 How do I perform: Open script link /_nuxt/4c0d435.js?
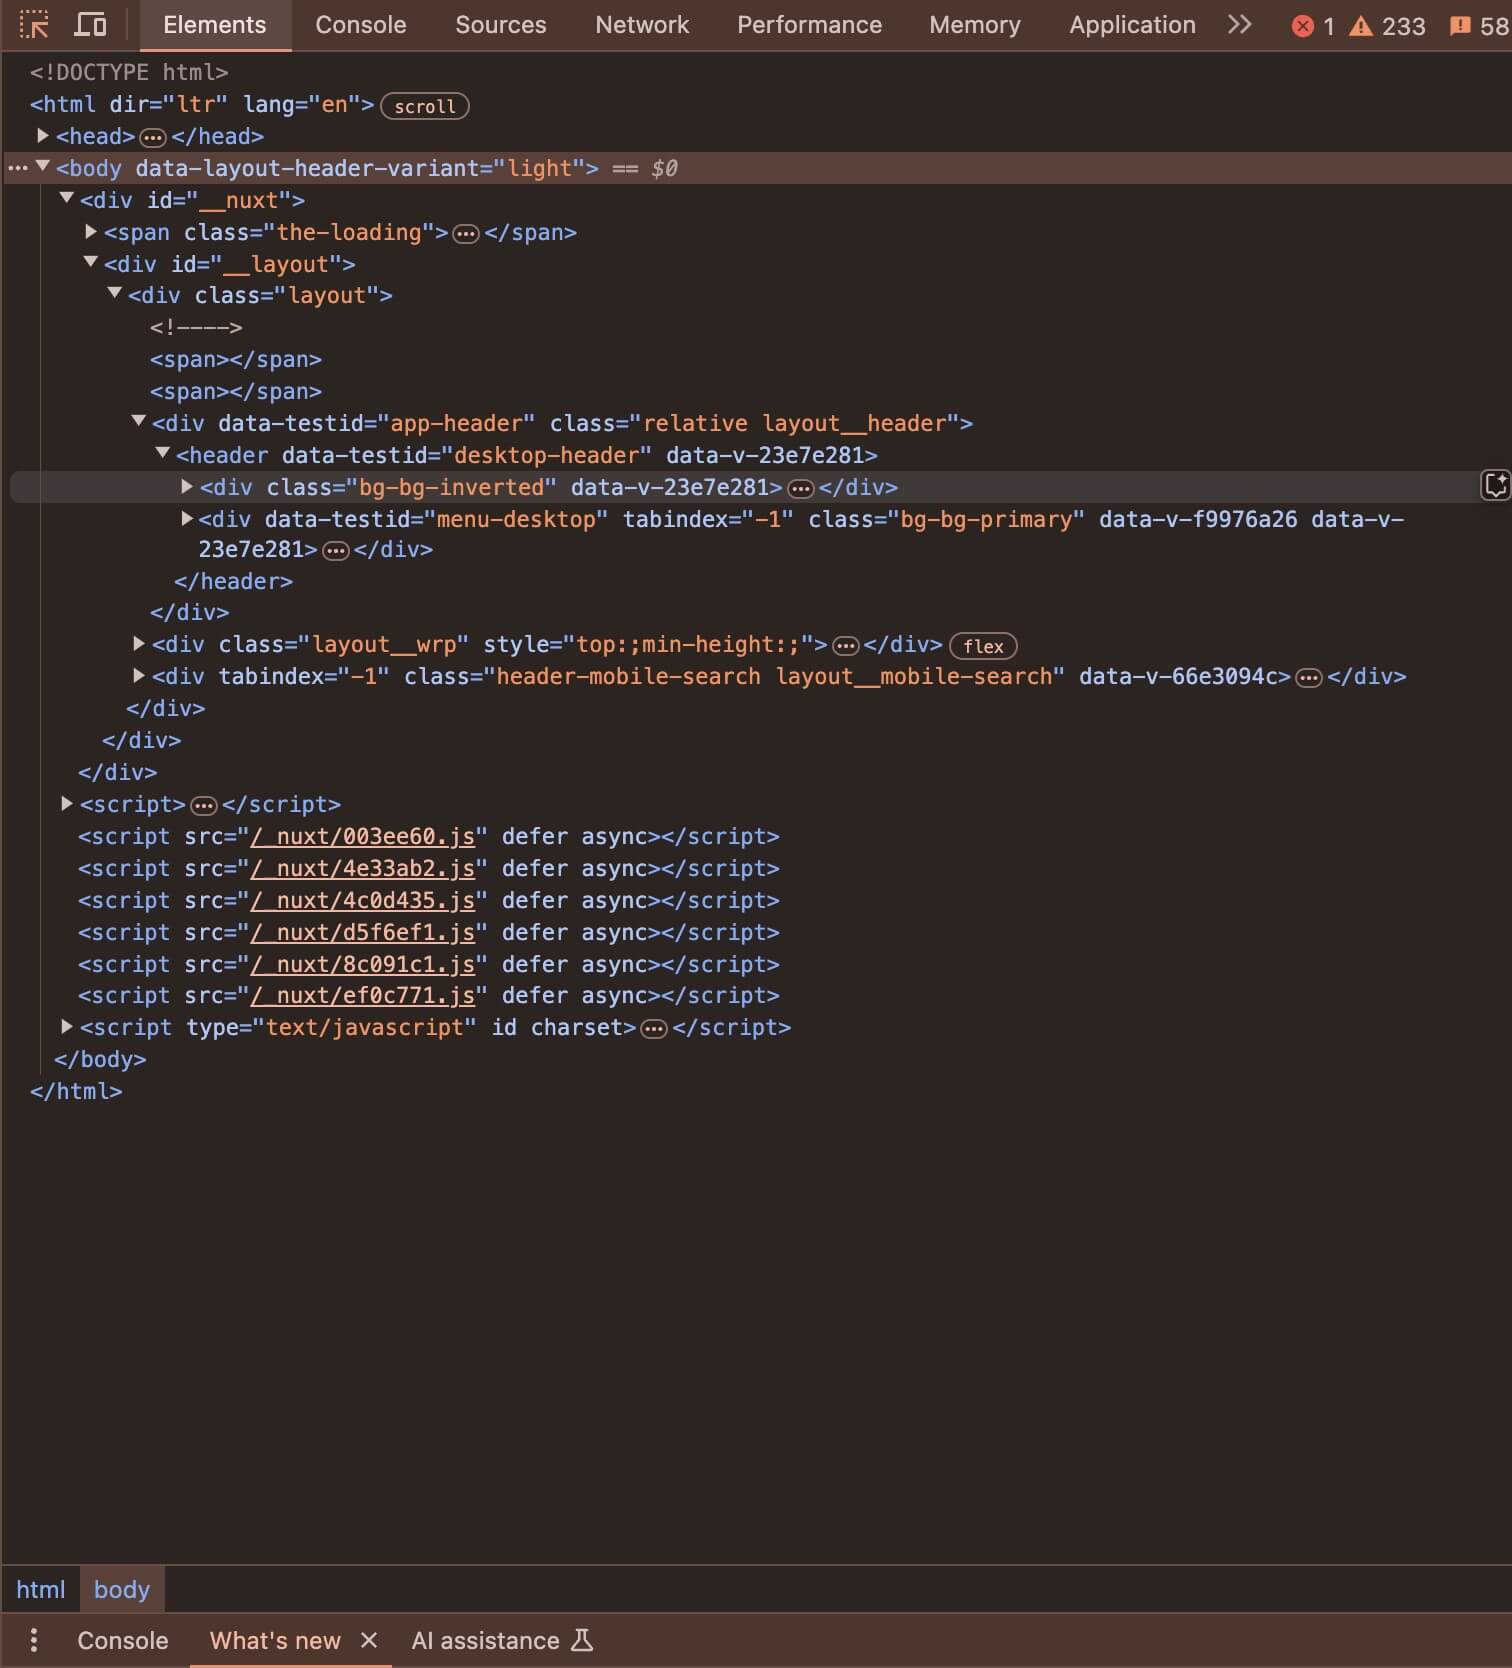click(x=362, y=900)
